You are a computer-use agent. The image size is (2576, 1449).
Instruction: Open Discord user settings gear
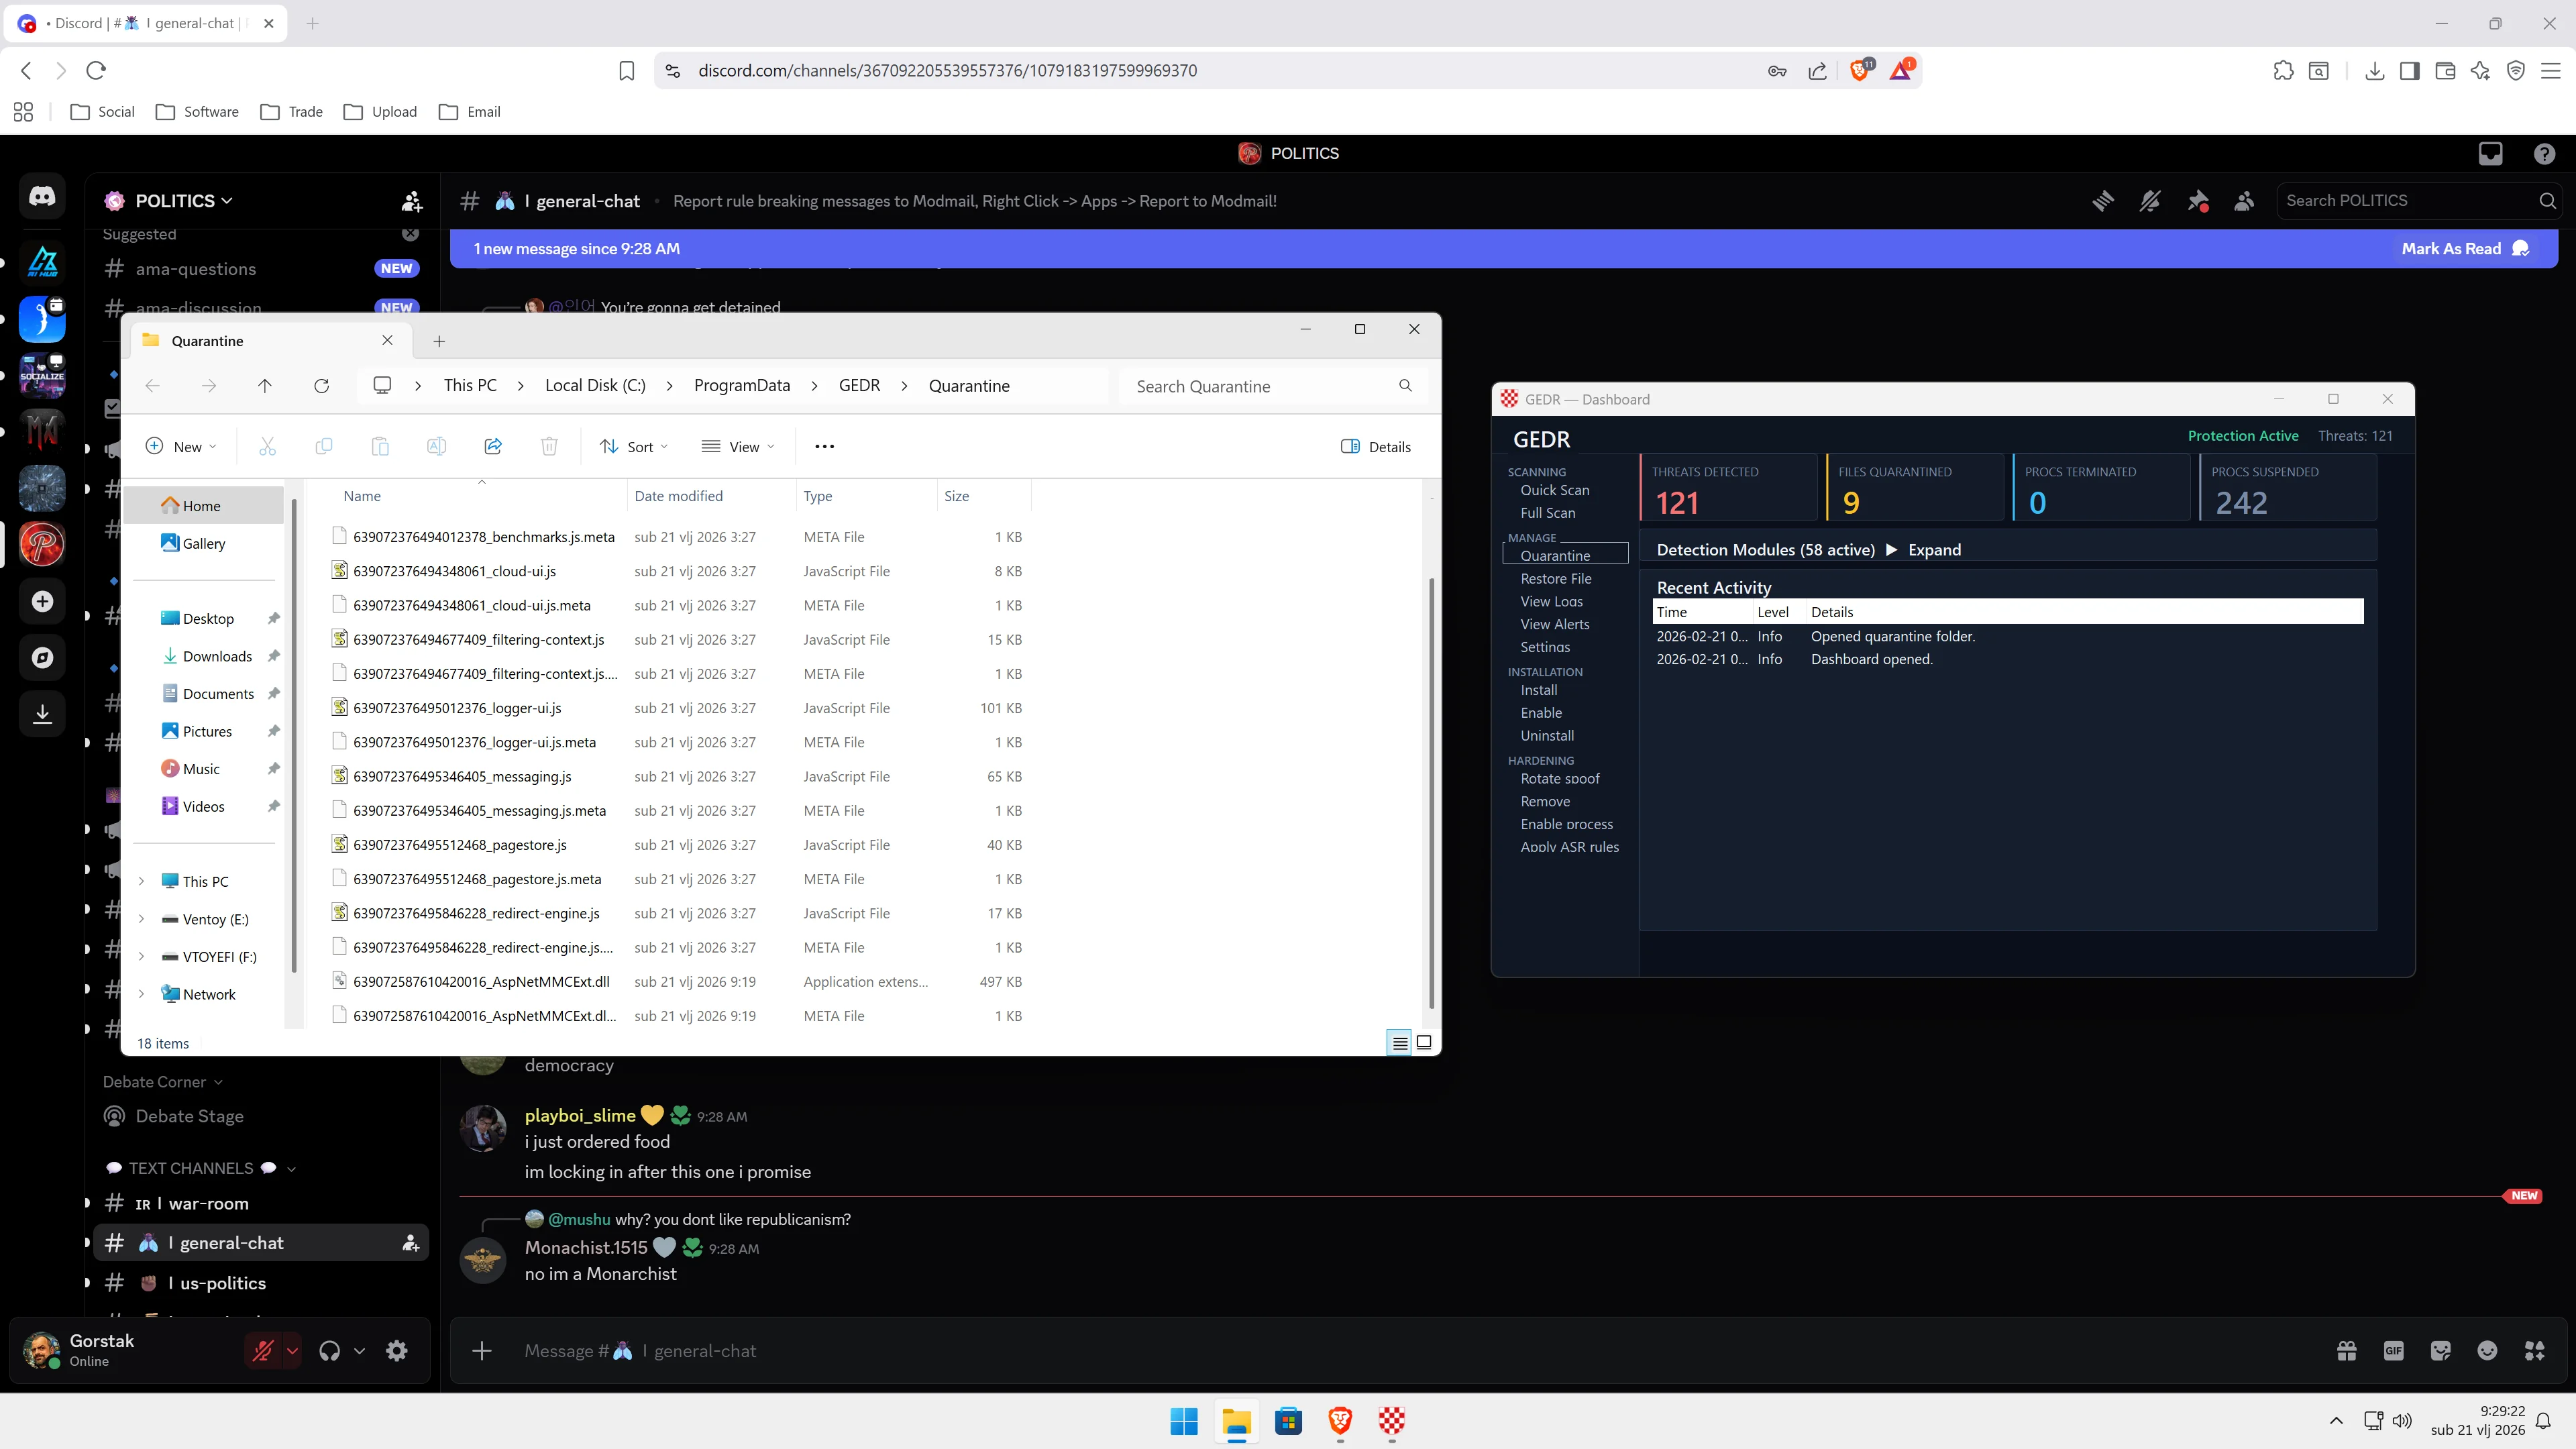(x=397, y=1351)
